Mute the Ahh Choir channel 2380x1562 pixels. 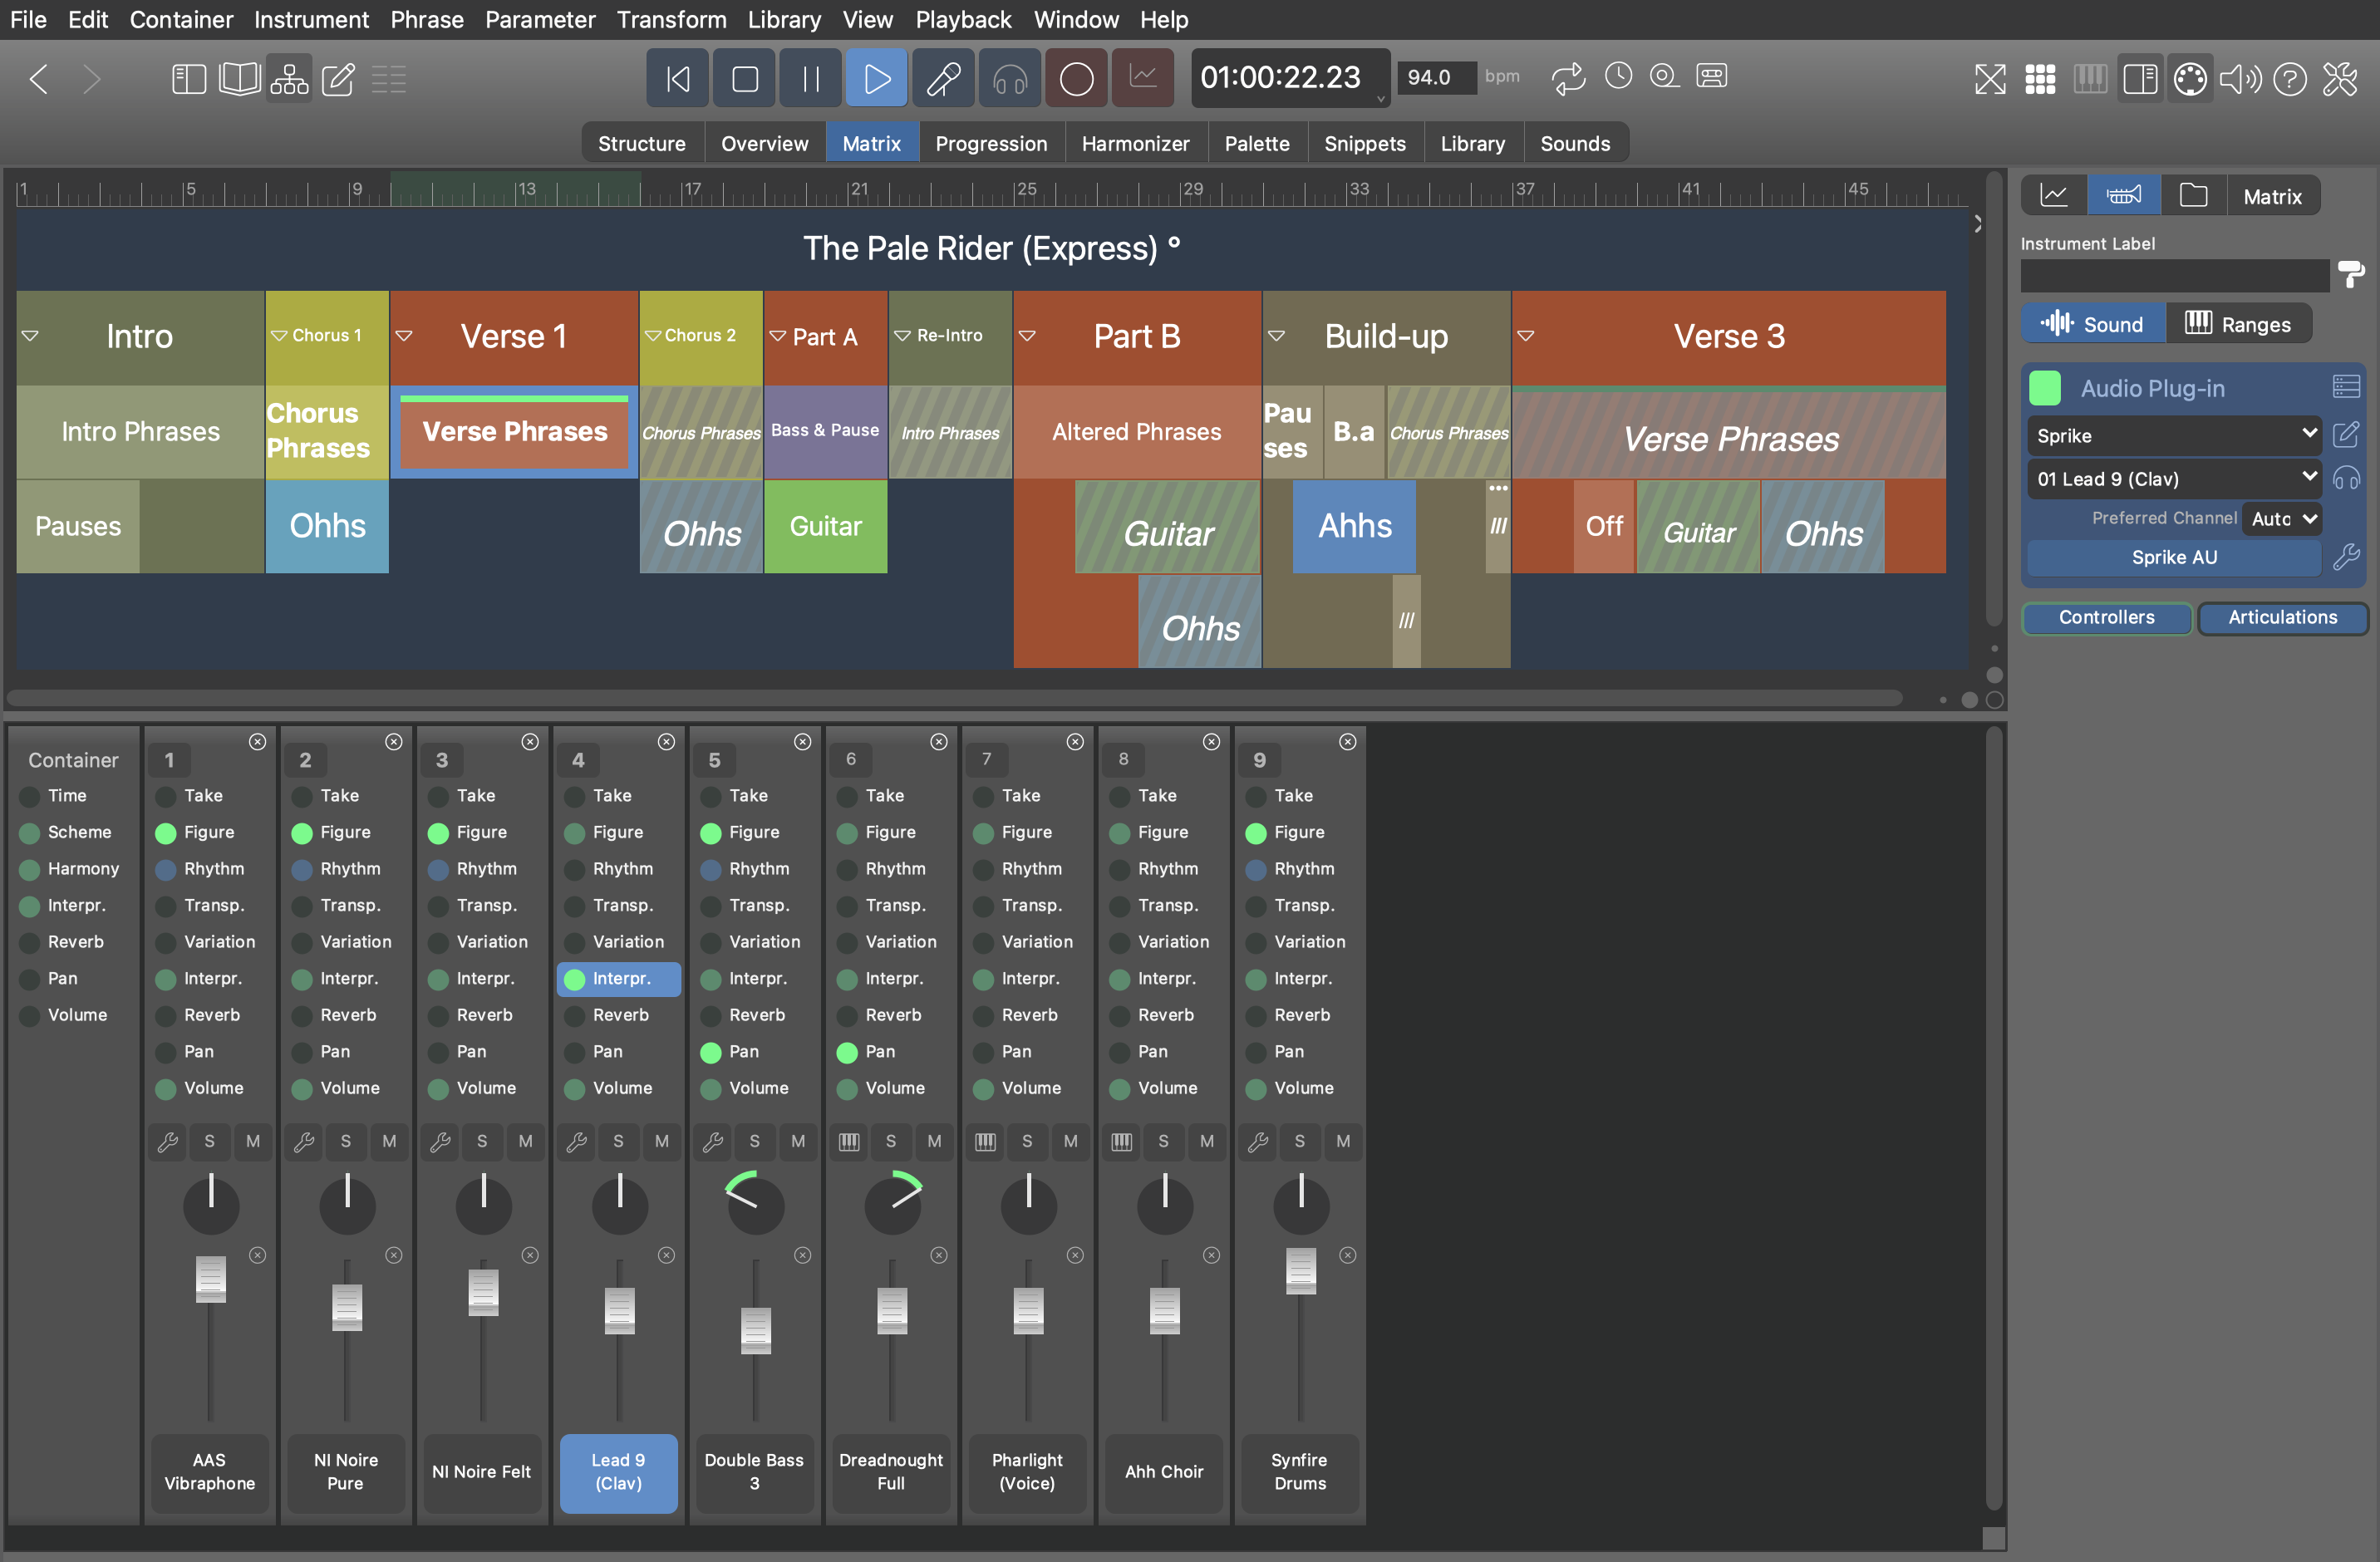pyautogui.click(x=1206, y=1141)
